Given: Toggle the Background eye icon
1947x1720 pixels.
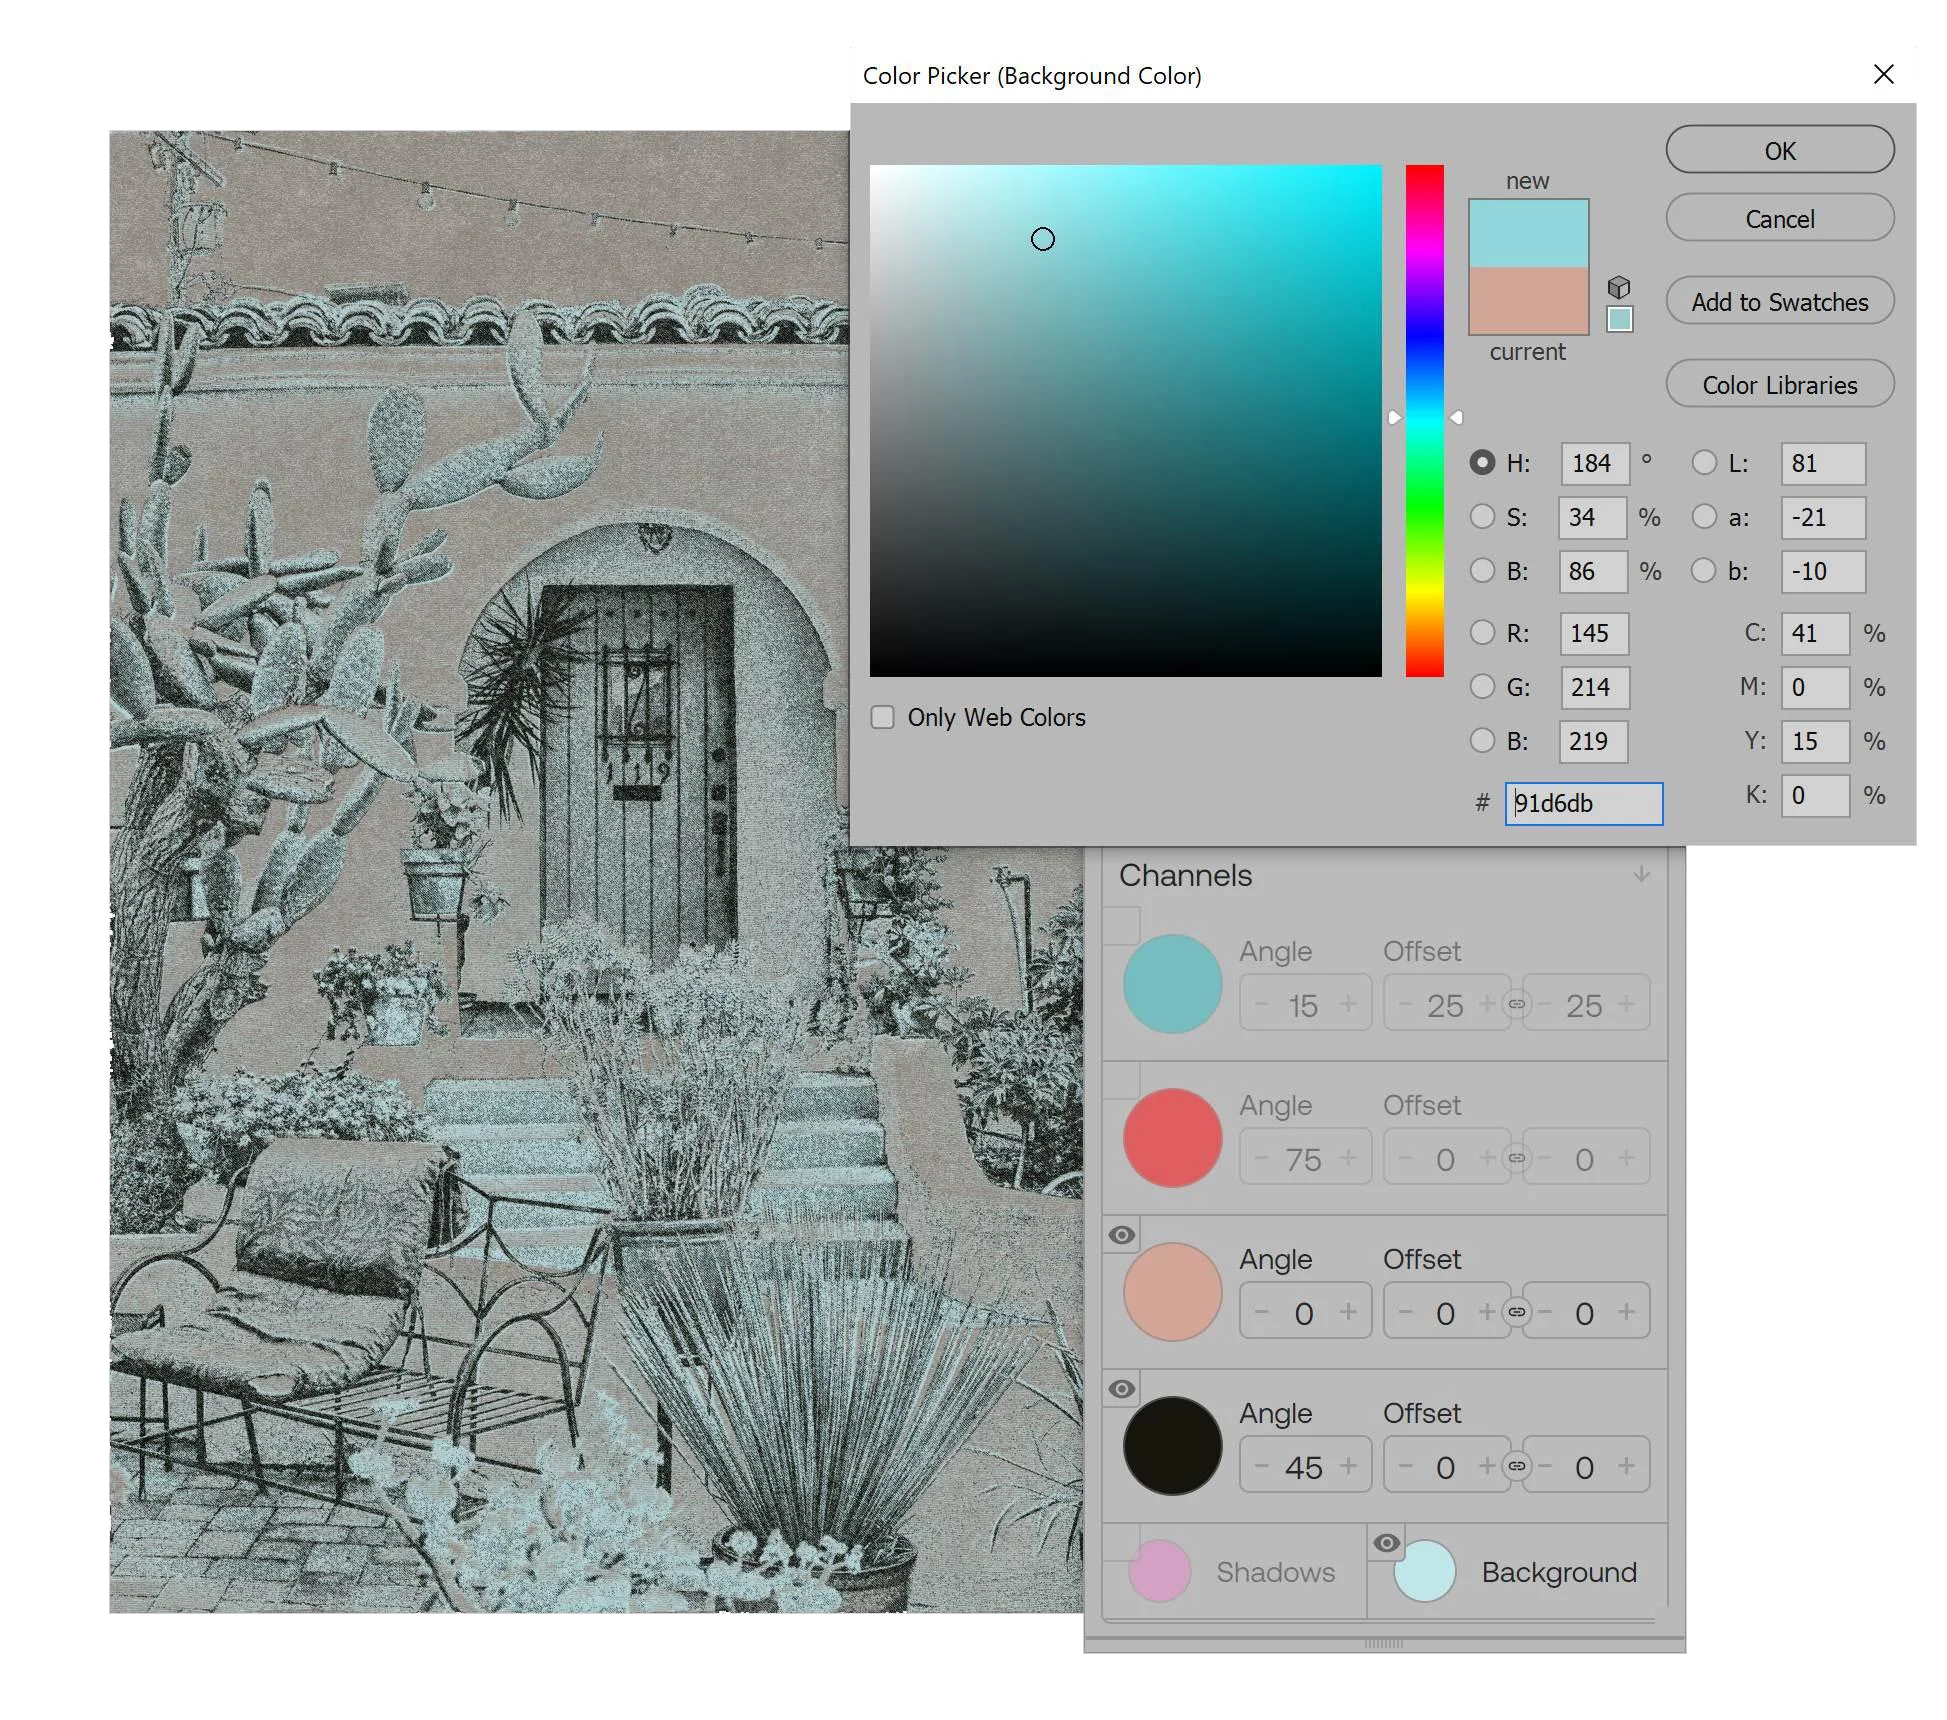Looking at the screenshot, I should click(x=1386, y=1543).
